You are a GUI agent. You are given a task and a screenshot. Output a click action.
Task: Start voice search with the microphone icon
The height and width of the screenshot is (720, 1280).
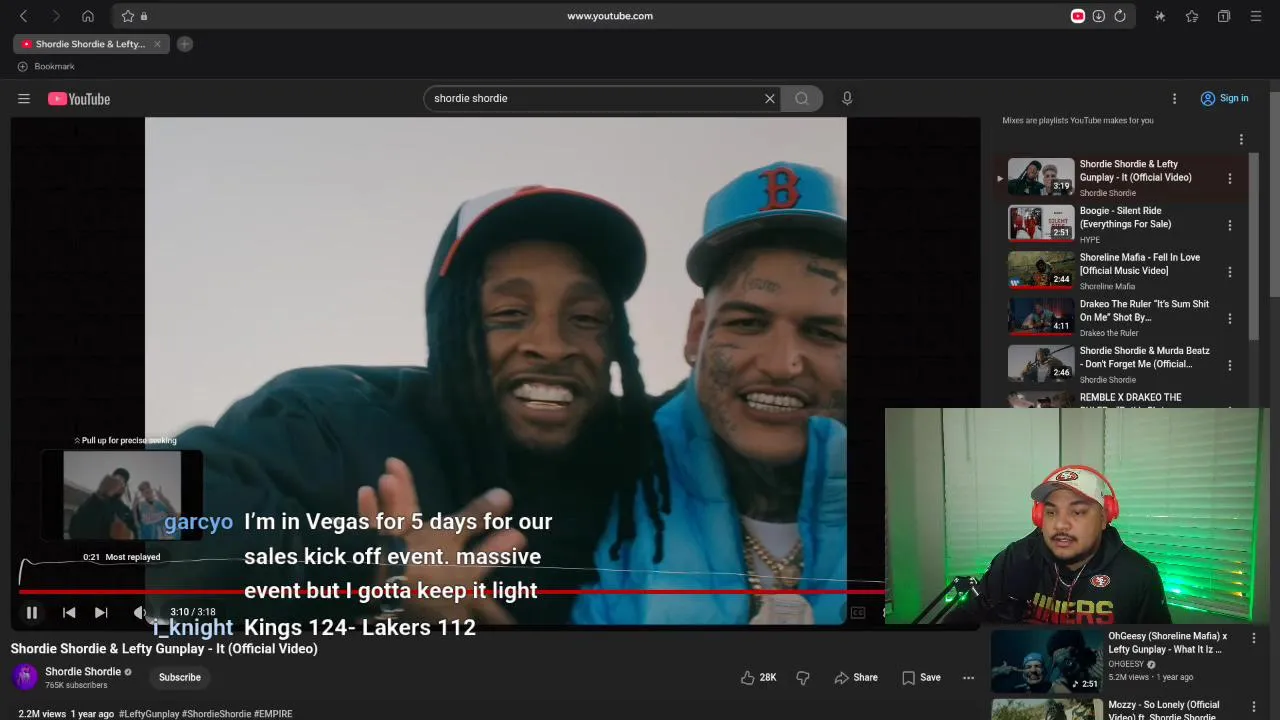(847, 98)
